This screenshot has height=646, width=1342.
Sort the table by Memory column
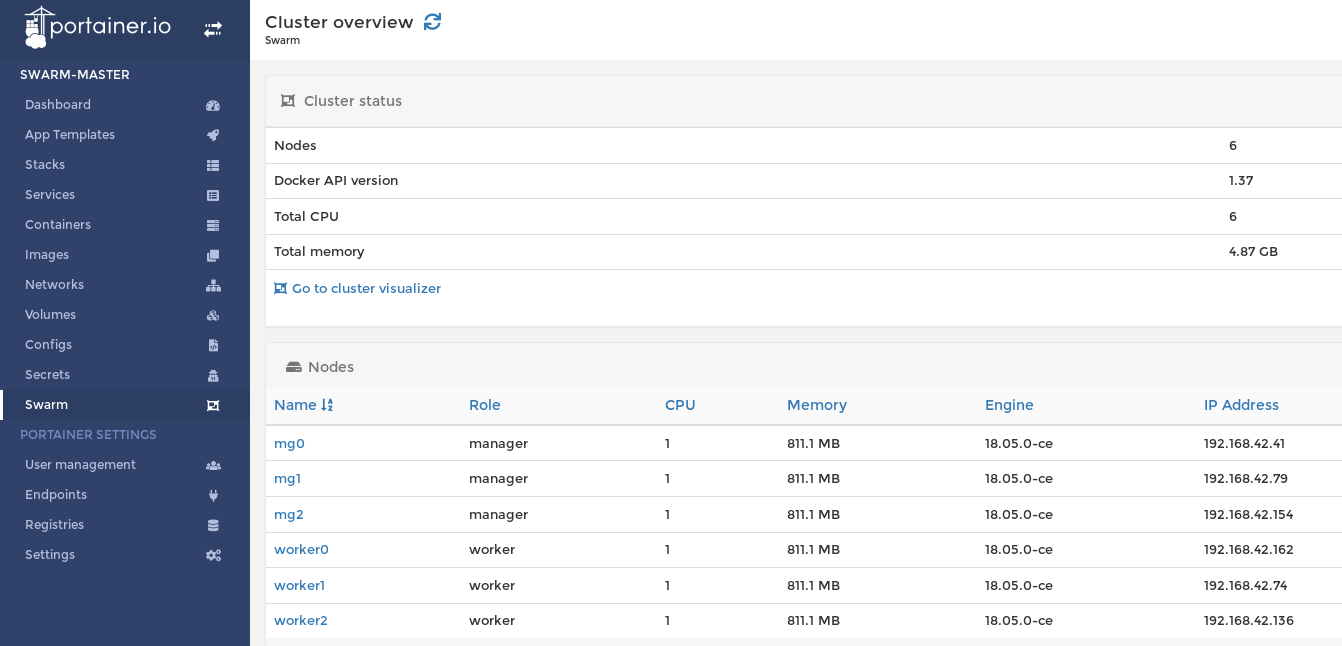pyautogui.click(x=817, y=405)
